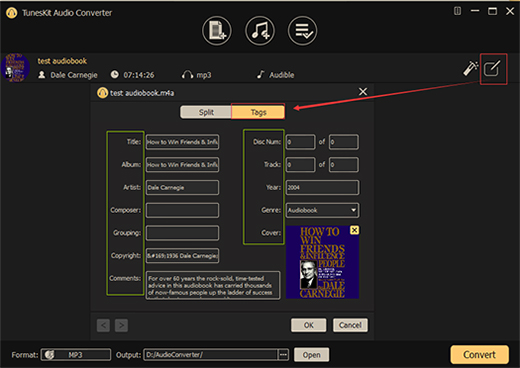Image resolution: width=520 pixels, height=368 pixels.
Task: Click the empty Composer field
Action: click(182, 210)
